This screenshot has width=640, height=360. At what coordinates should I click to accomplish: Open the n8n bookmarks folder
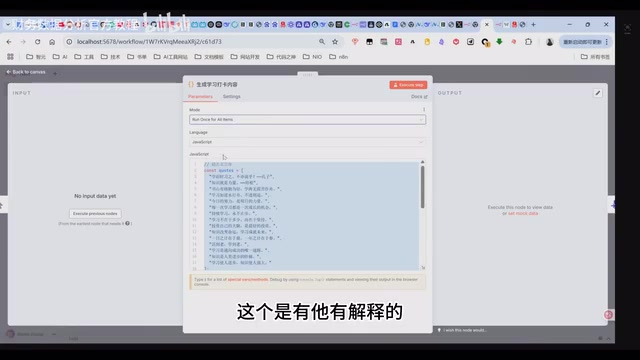[339, 57]
